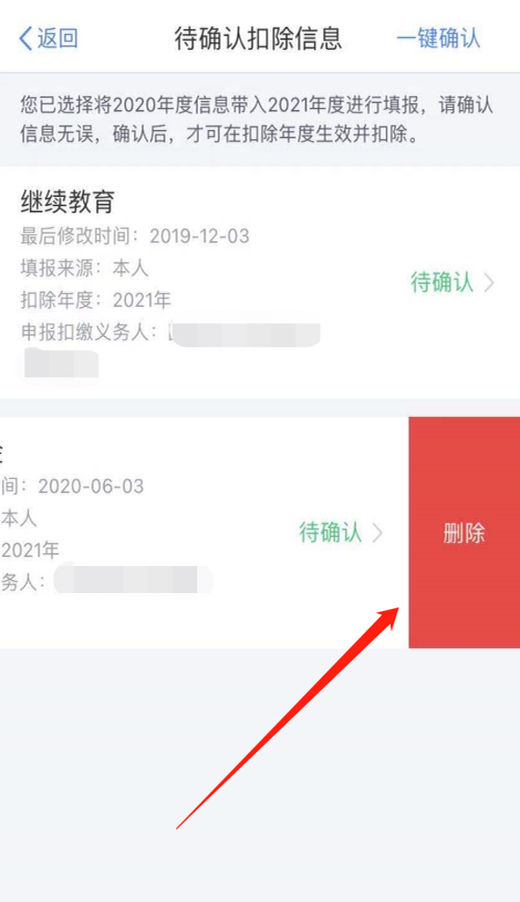This screenshot has height=902, width=520.
Task: Open chevron next to 继续教育 待确认
Action: coord(489,283)
